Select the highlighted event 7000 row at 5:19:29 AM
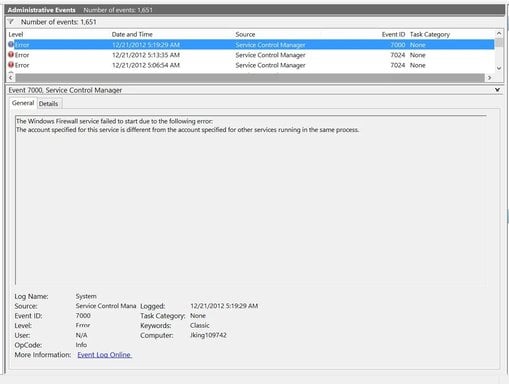The width and height of the screenshot is (509, 384). pyautogui.click(x=251, y=45)
